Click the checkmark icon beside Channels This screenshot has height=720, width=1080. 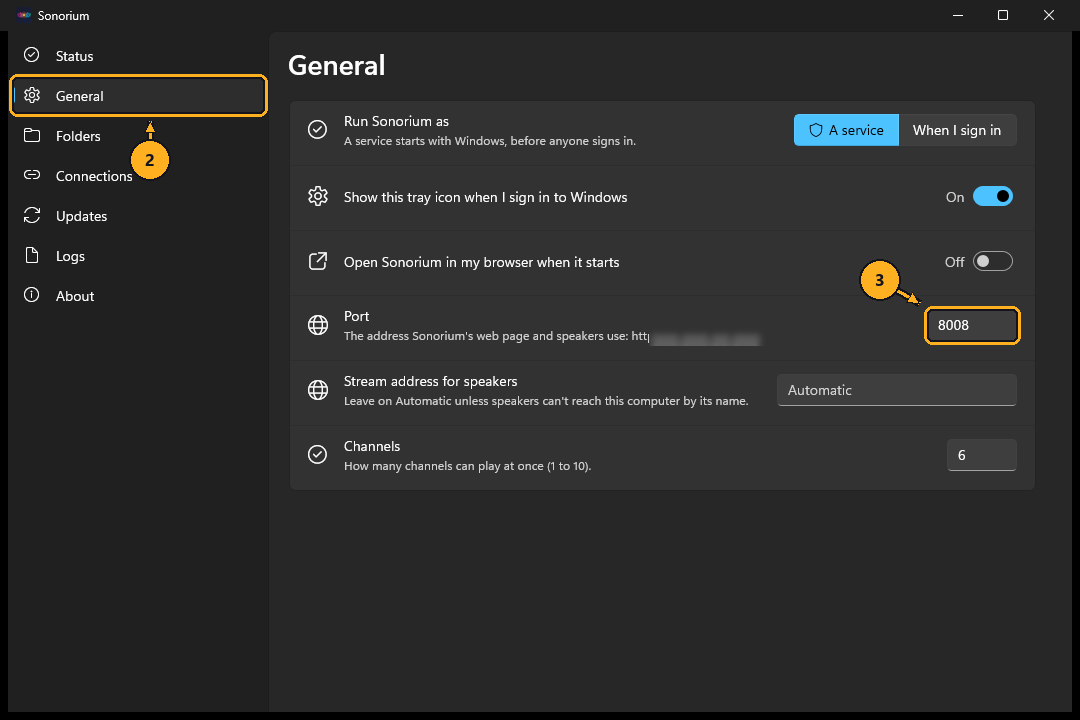[x=318, y=455]
